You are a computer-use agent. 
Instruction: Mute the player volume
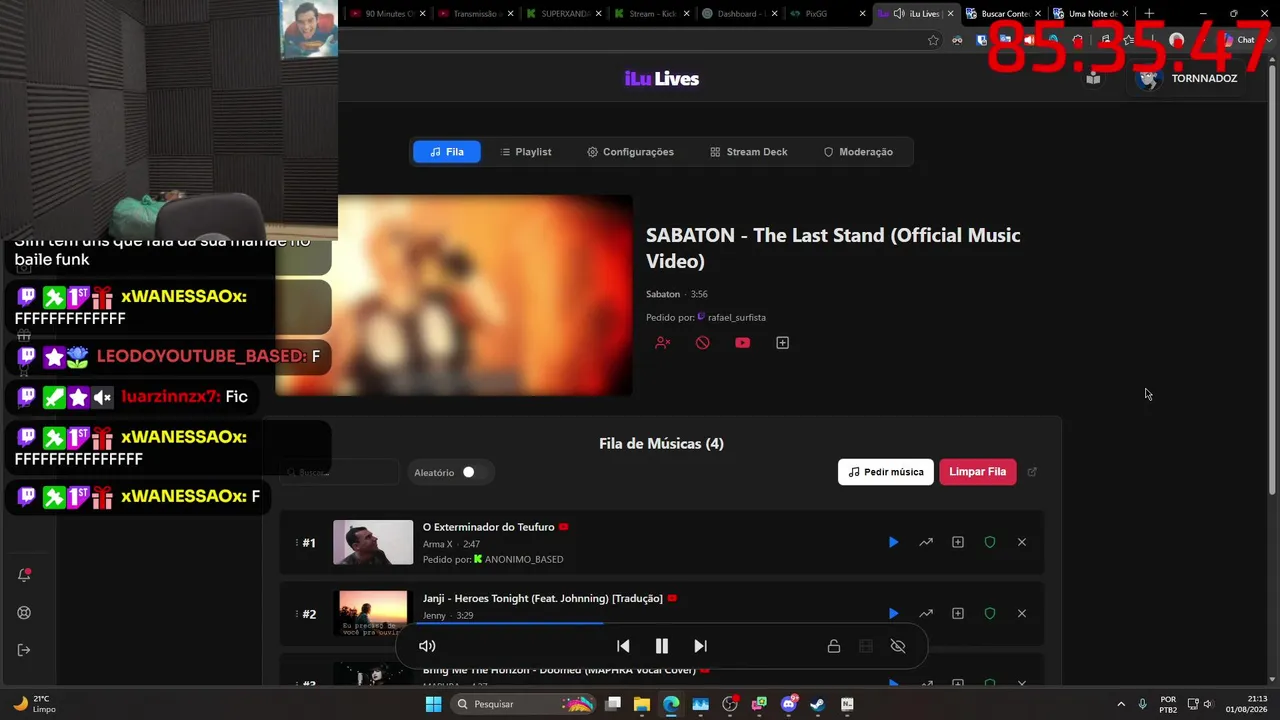[427, 646]
